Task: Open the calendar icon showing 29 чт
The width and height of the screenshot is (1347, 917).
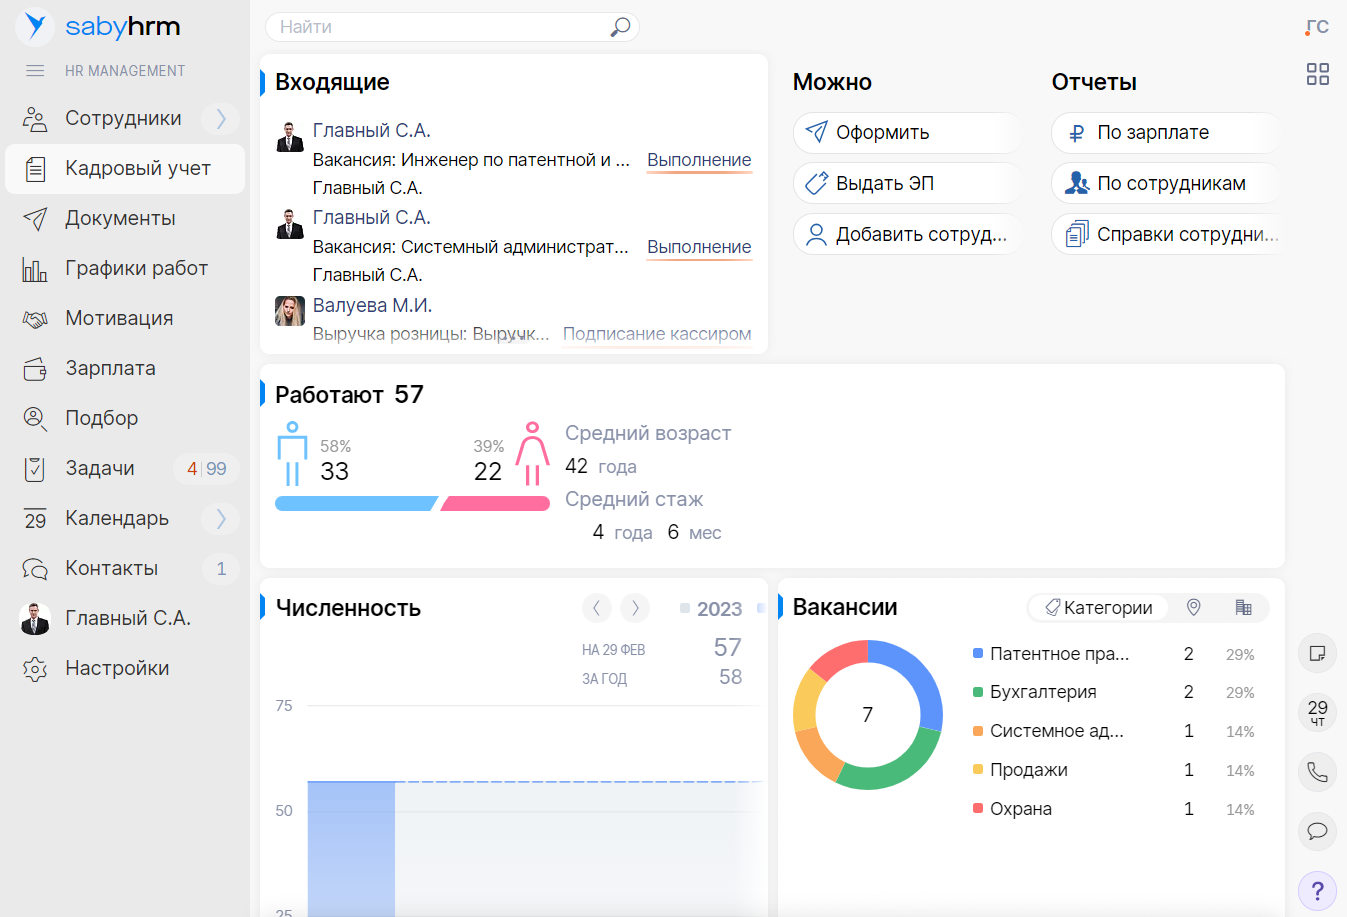Action: 1317,712
